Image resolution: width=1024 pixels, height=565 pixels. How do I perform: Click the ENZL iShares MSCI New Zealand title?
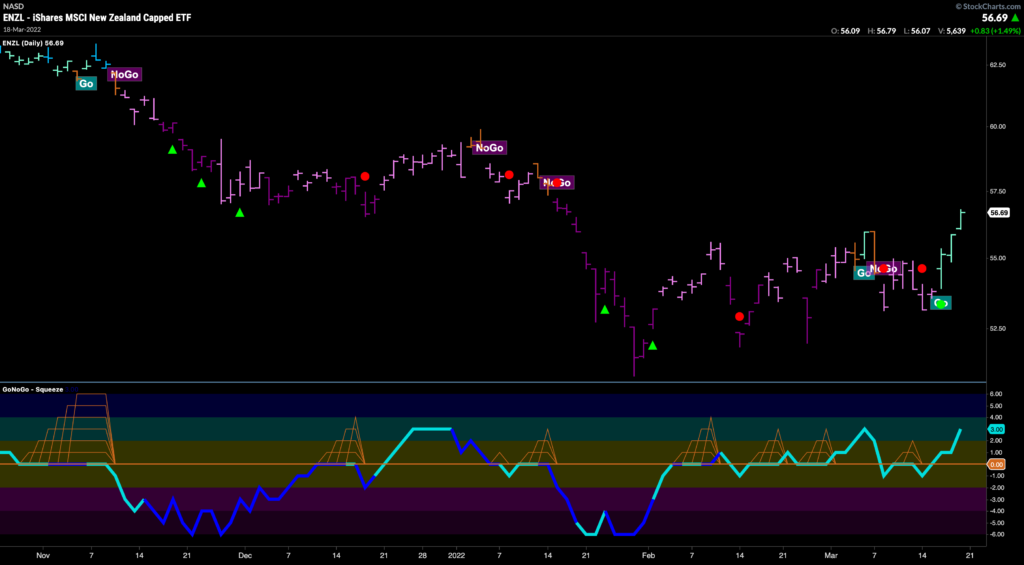point(98,18)
